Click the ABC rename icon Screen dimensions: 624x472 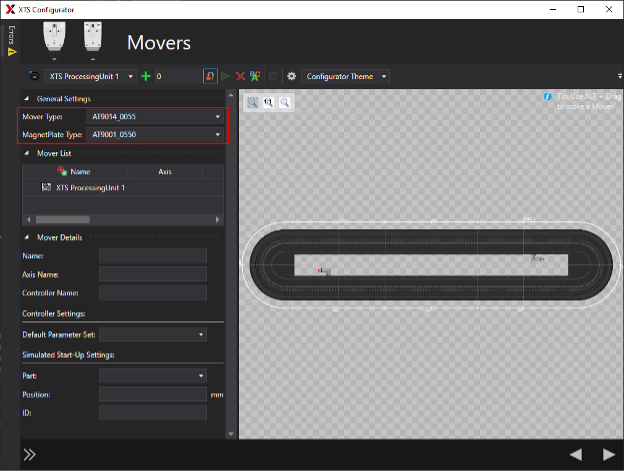pos(255,76)
